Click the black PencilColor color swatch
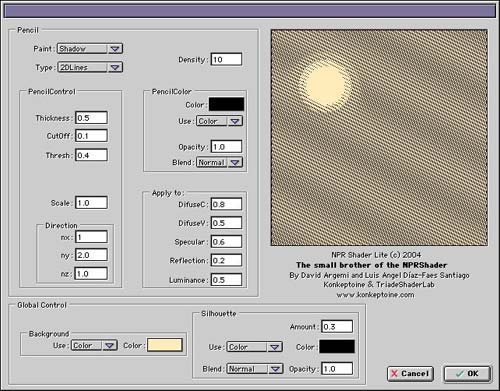The width and height of the screenshot is (500, 391). click(226, 104)
